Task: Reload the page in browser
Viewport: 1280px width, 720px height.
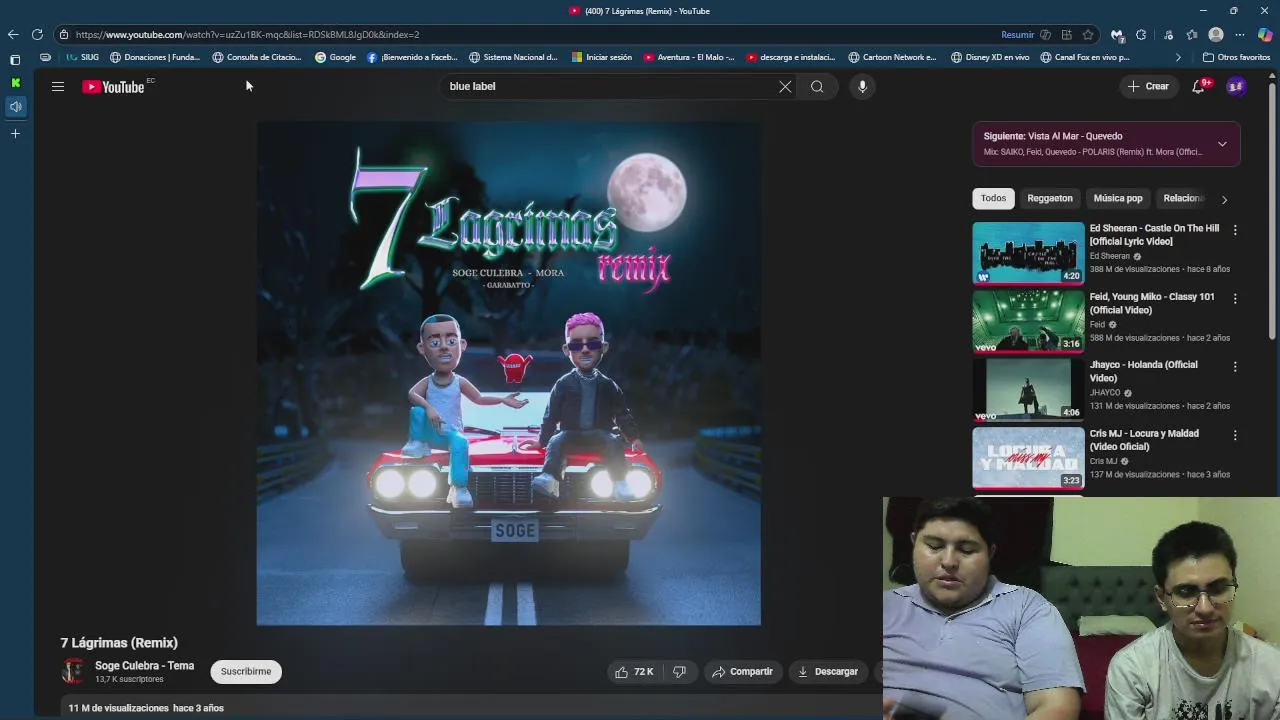Action: click(37, 35)
